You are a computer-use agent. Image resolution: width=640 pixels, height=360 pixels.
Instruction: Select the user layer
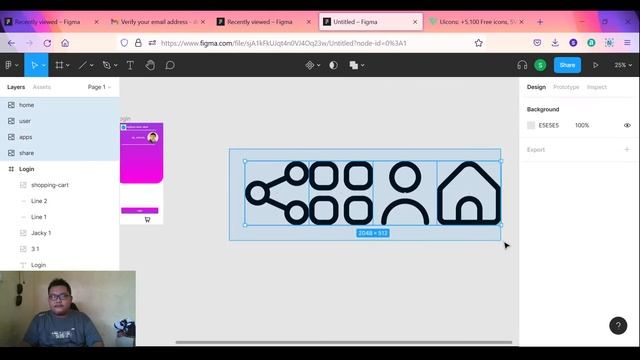[60, 121]
